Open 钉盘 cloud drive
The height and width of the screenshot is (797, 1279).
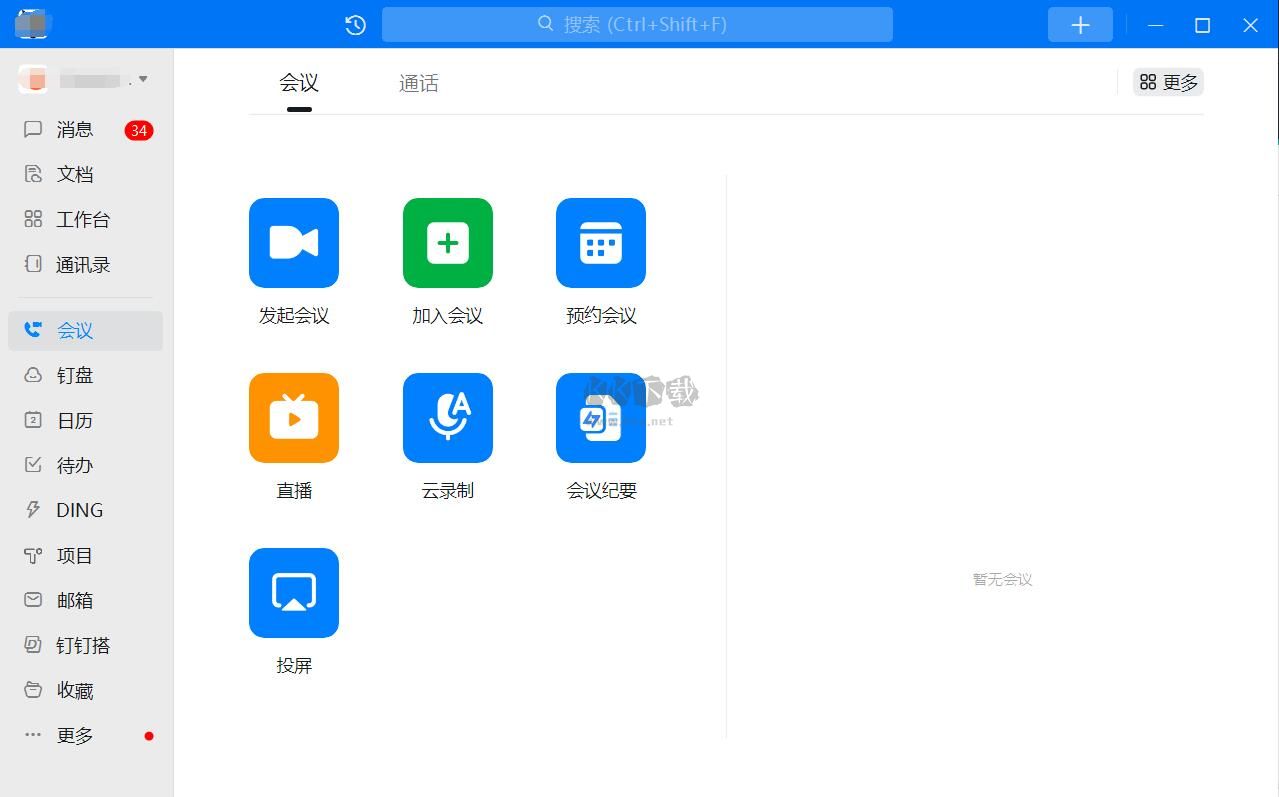click(x=74, y=375)
